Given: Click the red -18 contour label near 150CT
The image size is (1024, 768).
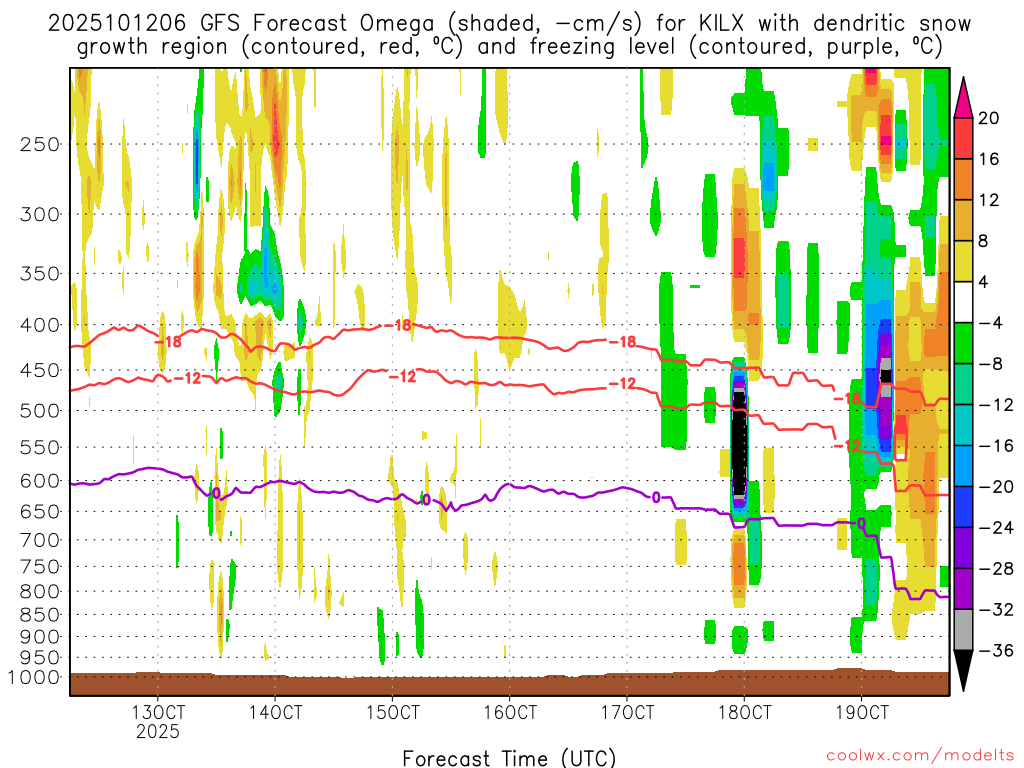Looking at the screenshot, I should pos(399,325).
